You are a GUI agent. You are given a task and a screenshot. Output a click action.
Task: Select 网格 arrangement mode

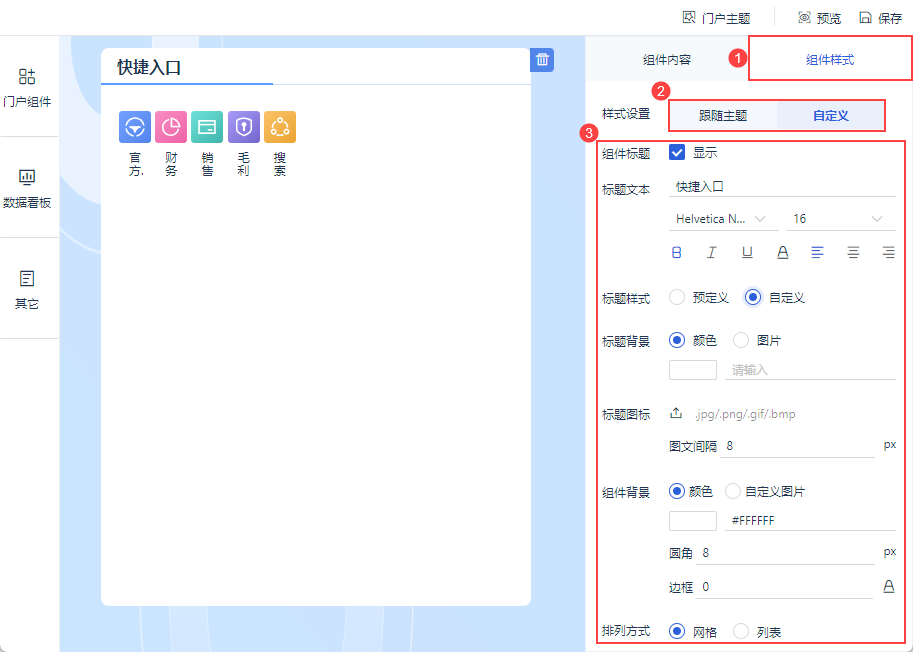tap(677, 631)
